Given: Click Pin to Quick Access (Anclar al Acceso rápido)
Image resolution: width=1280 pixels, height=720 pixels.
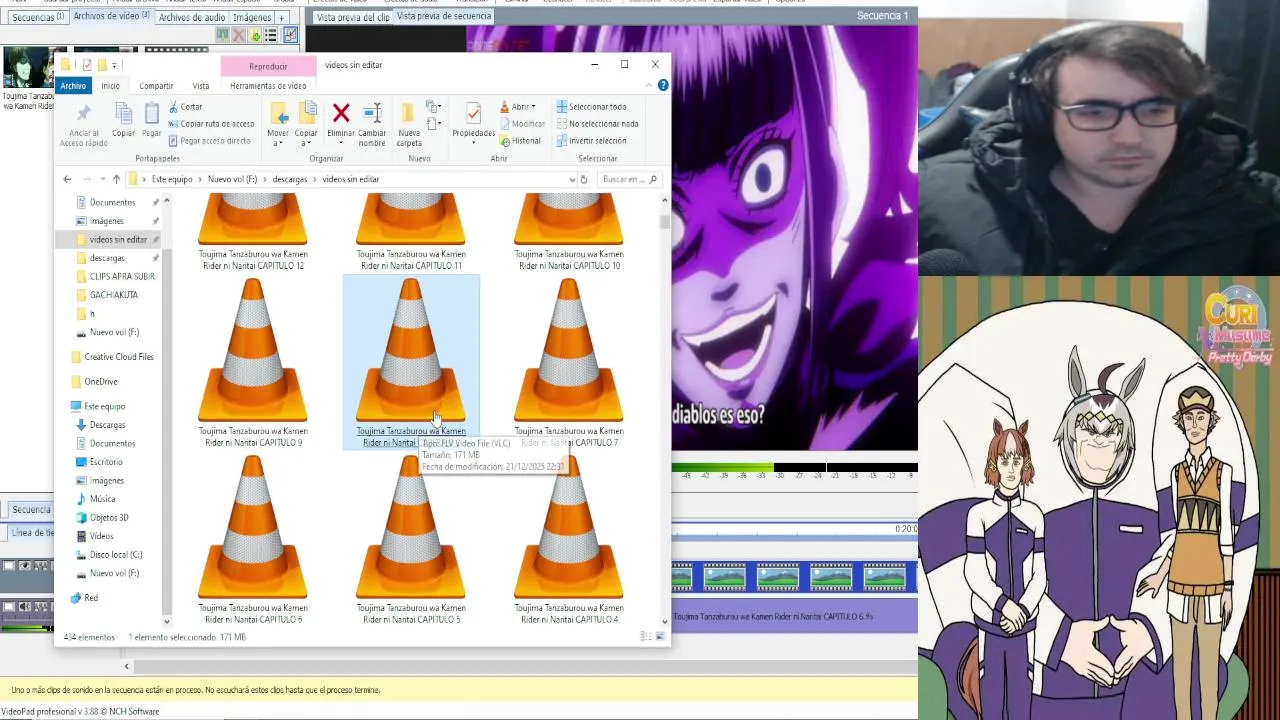Looking at the screenshot, I should click(83, 125).
